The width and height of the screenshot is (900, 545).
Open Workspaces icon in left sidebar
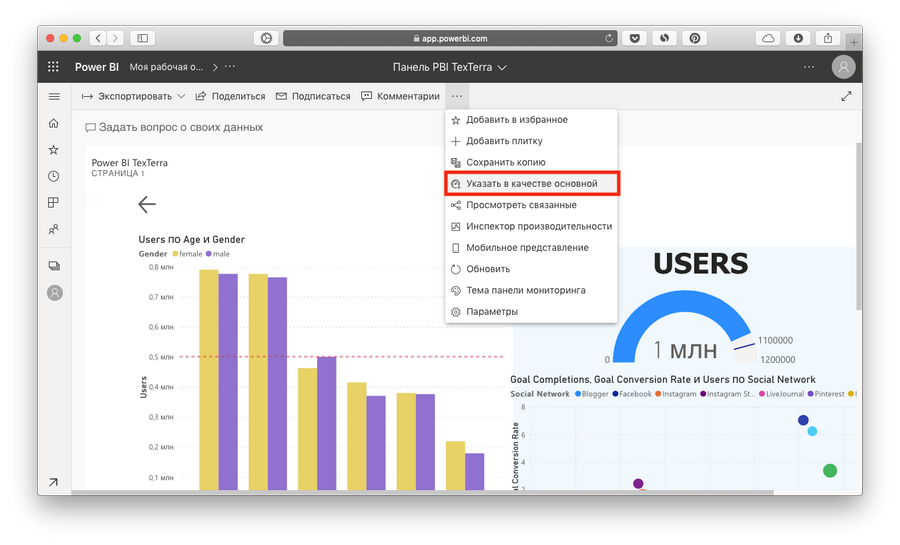tap(54, 266)
